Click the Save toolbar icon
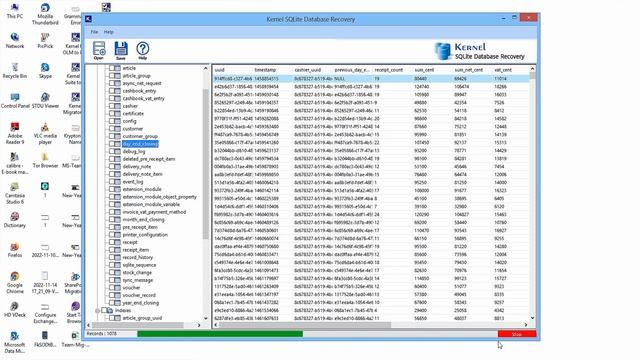Screen dimensions: 640x360 tap(121, 49)
